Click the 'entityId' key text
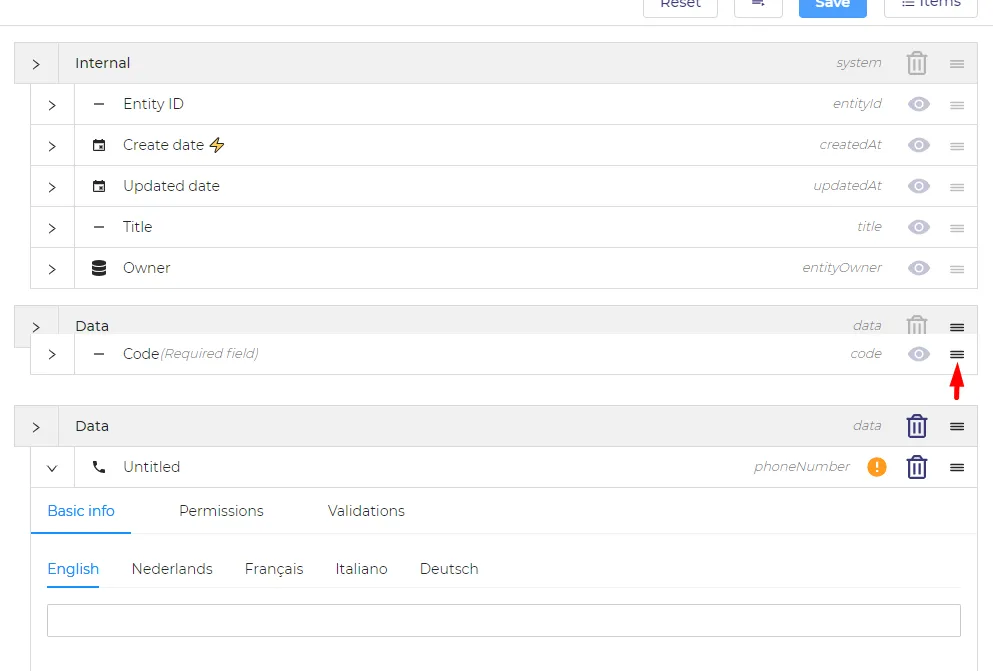This screenshot has height=671, width=993. click(x=856, y=104)
